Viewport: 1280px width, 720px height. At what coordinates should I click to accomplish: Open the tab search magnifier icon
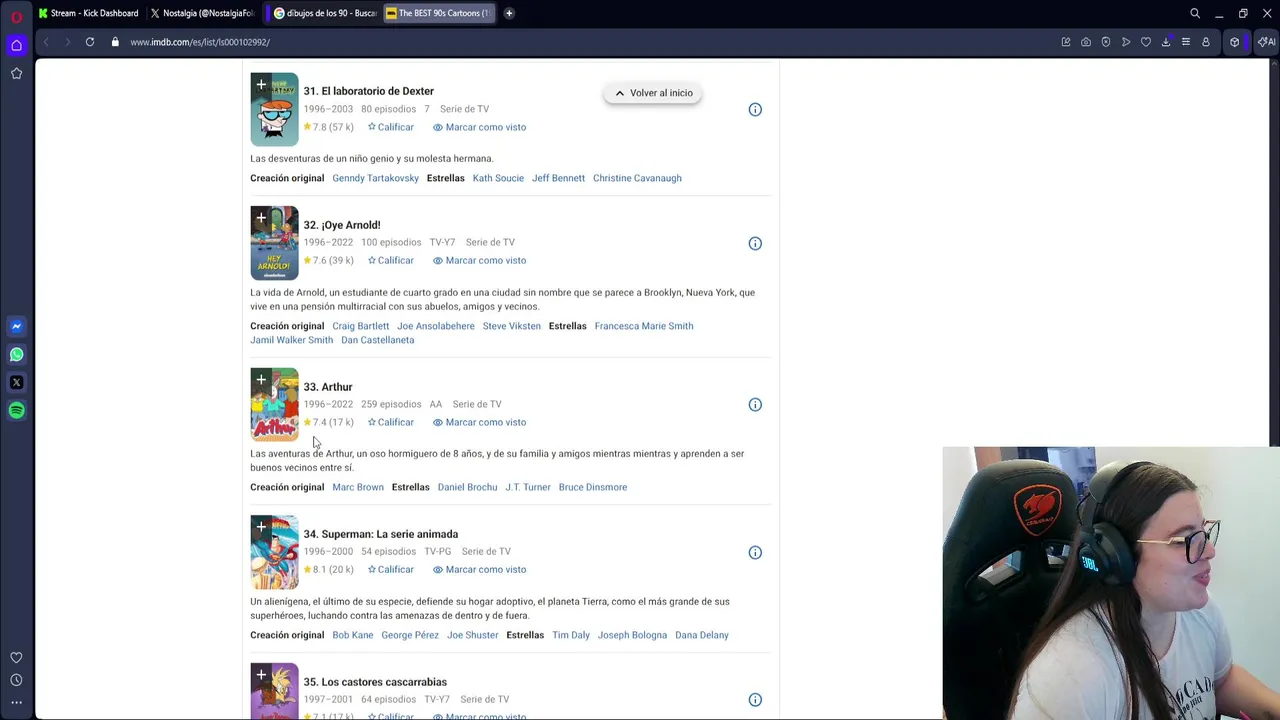[1195, 13]
